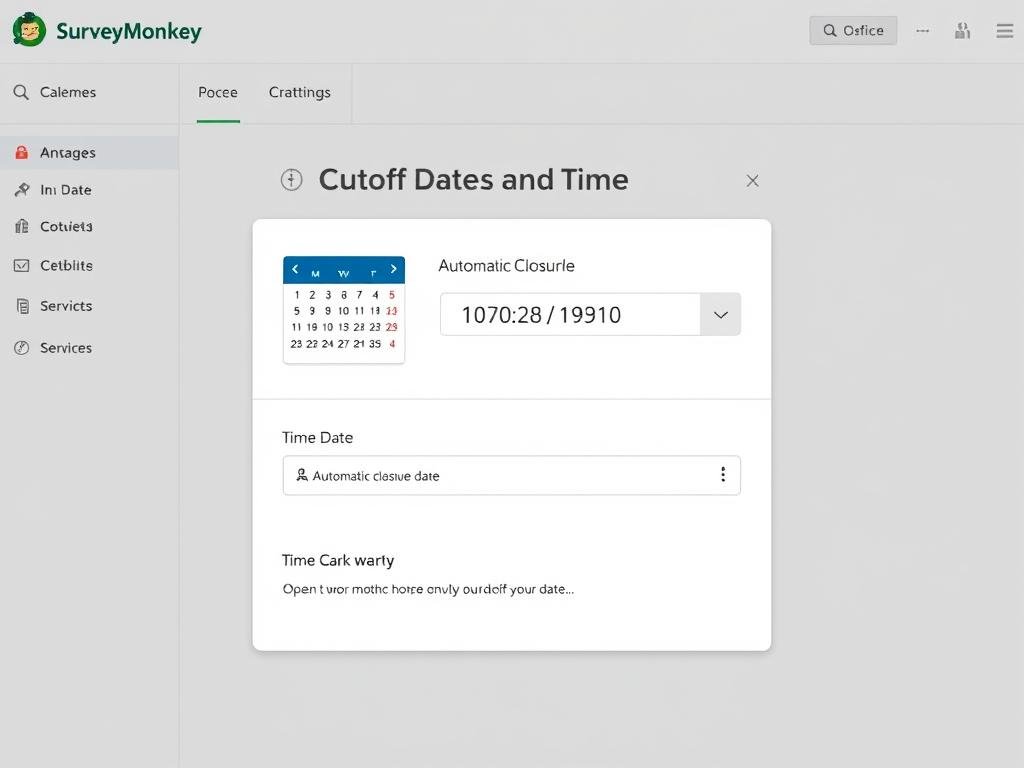This screenshot has width=1024, height=768.
Task: Expand options for Automatic clasue date field
Action: (723, 475)
